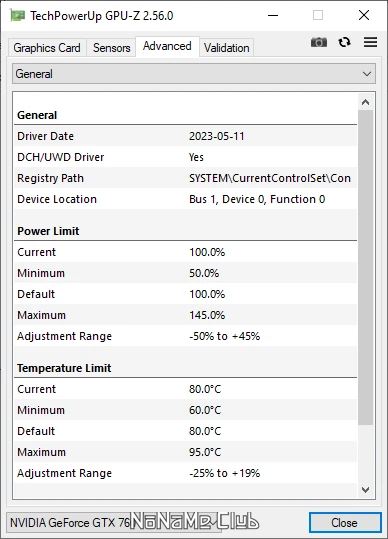The height and width of the screenshot is (539, 388).
Task: Expand the General category dropdown
Action: pos(194,74)
